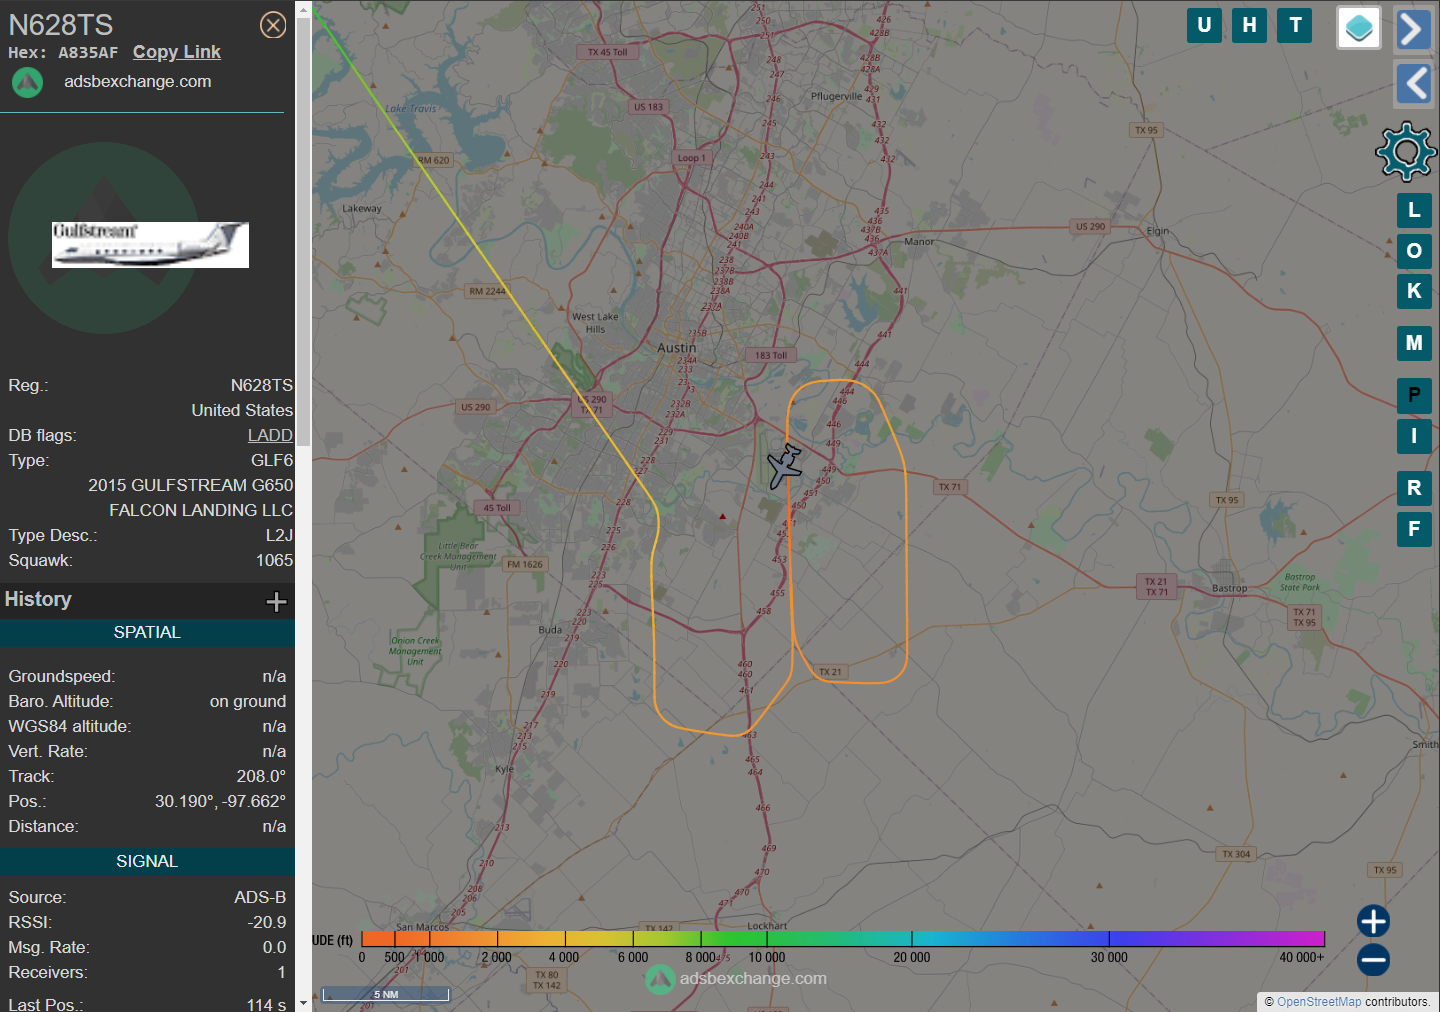Viewport: 1440px width, 1012px height.
Task: Click the R map button
Action: [1414, 488]
